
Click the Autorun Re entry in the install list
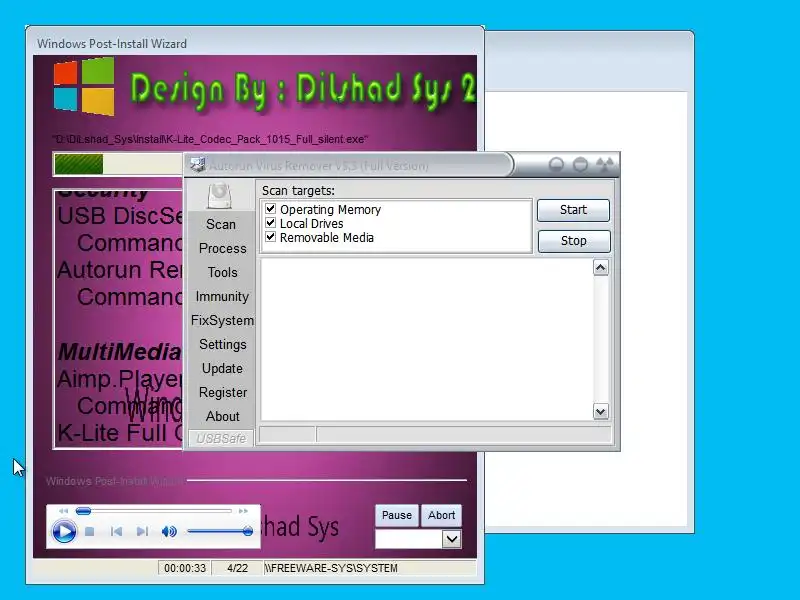click(x=120, y=270)
